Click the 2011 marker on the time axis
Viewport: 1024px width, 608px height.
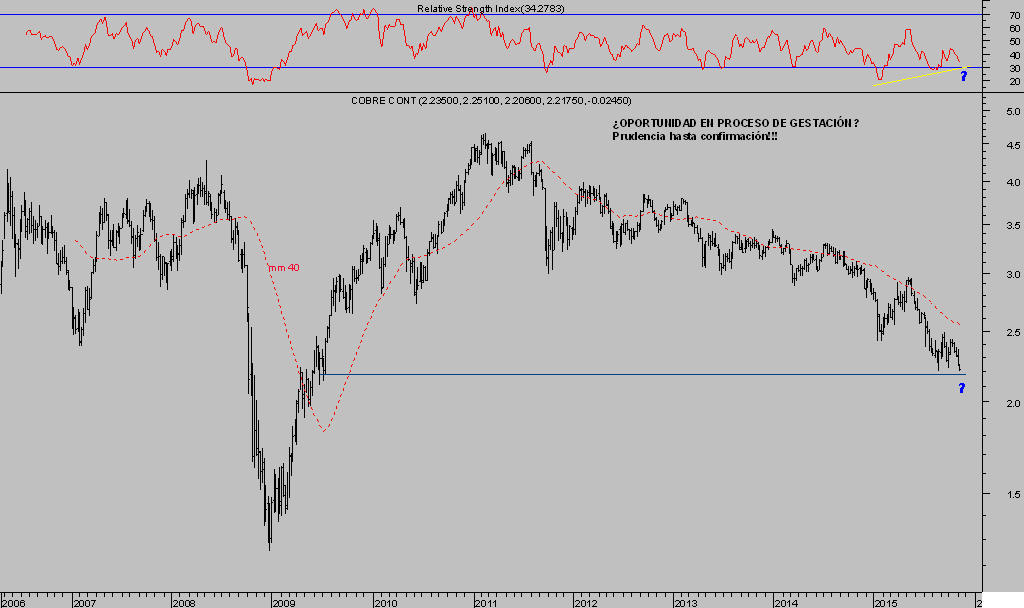485,603
